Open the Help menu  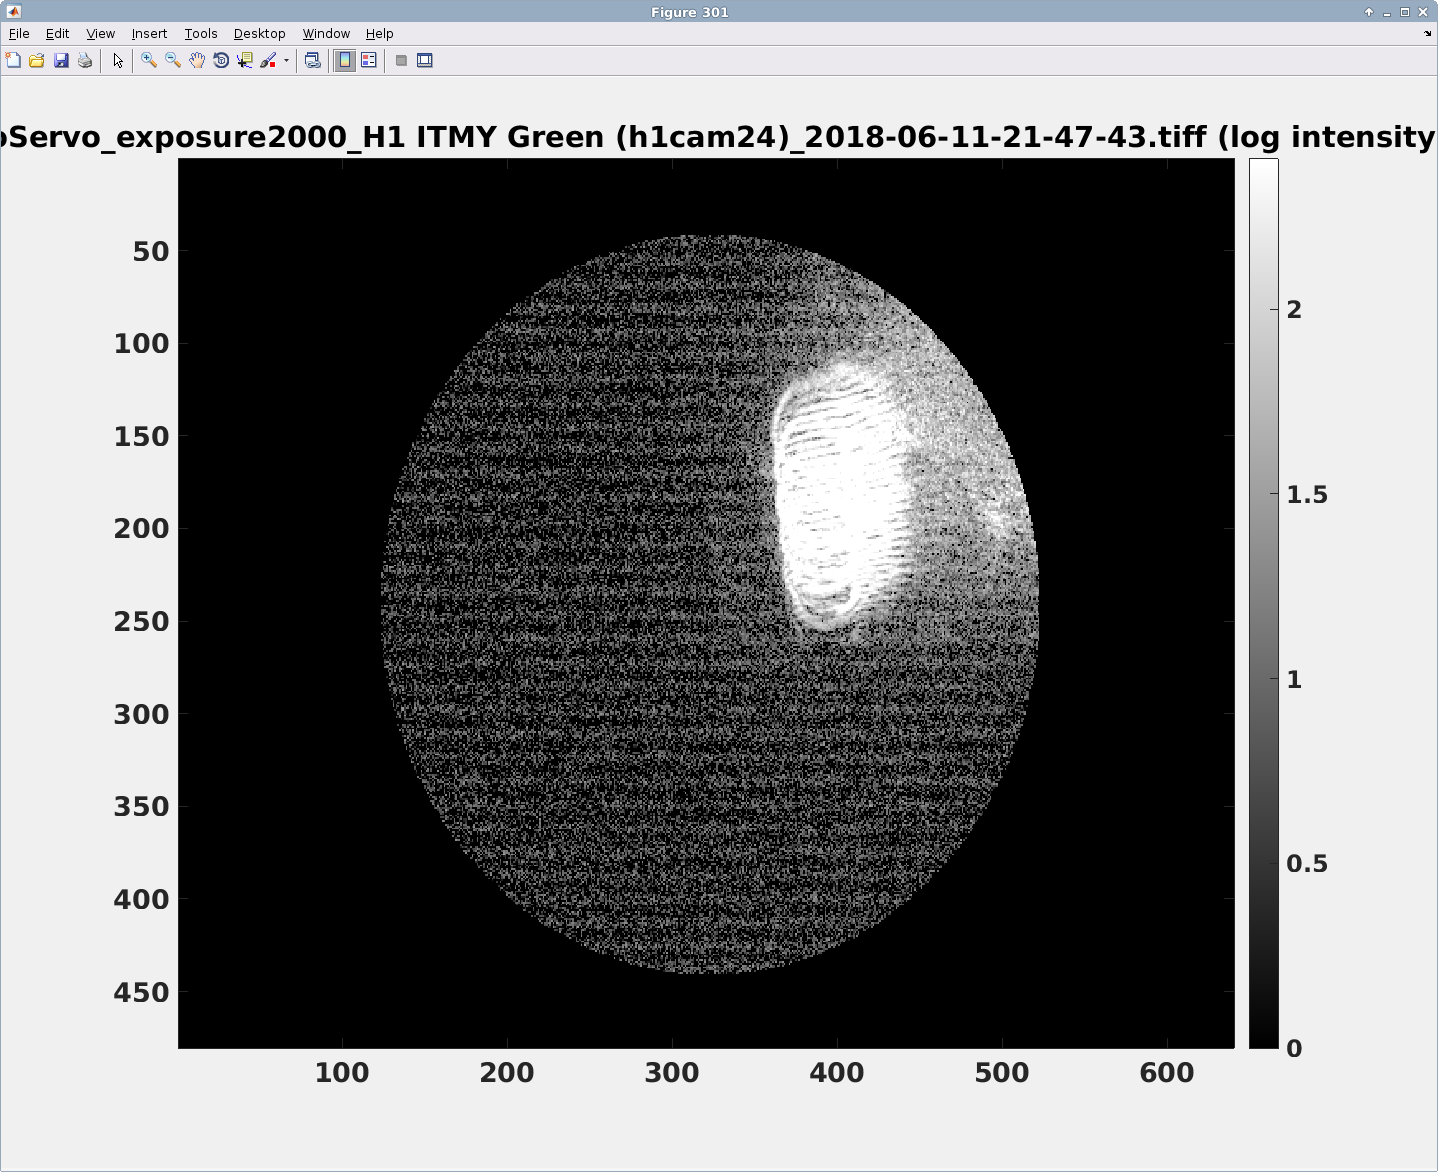380,33
